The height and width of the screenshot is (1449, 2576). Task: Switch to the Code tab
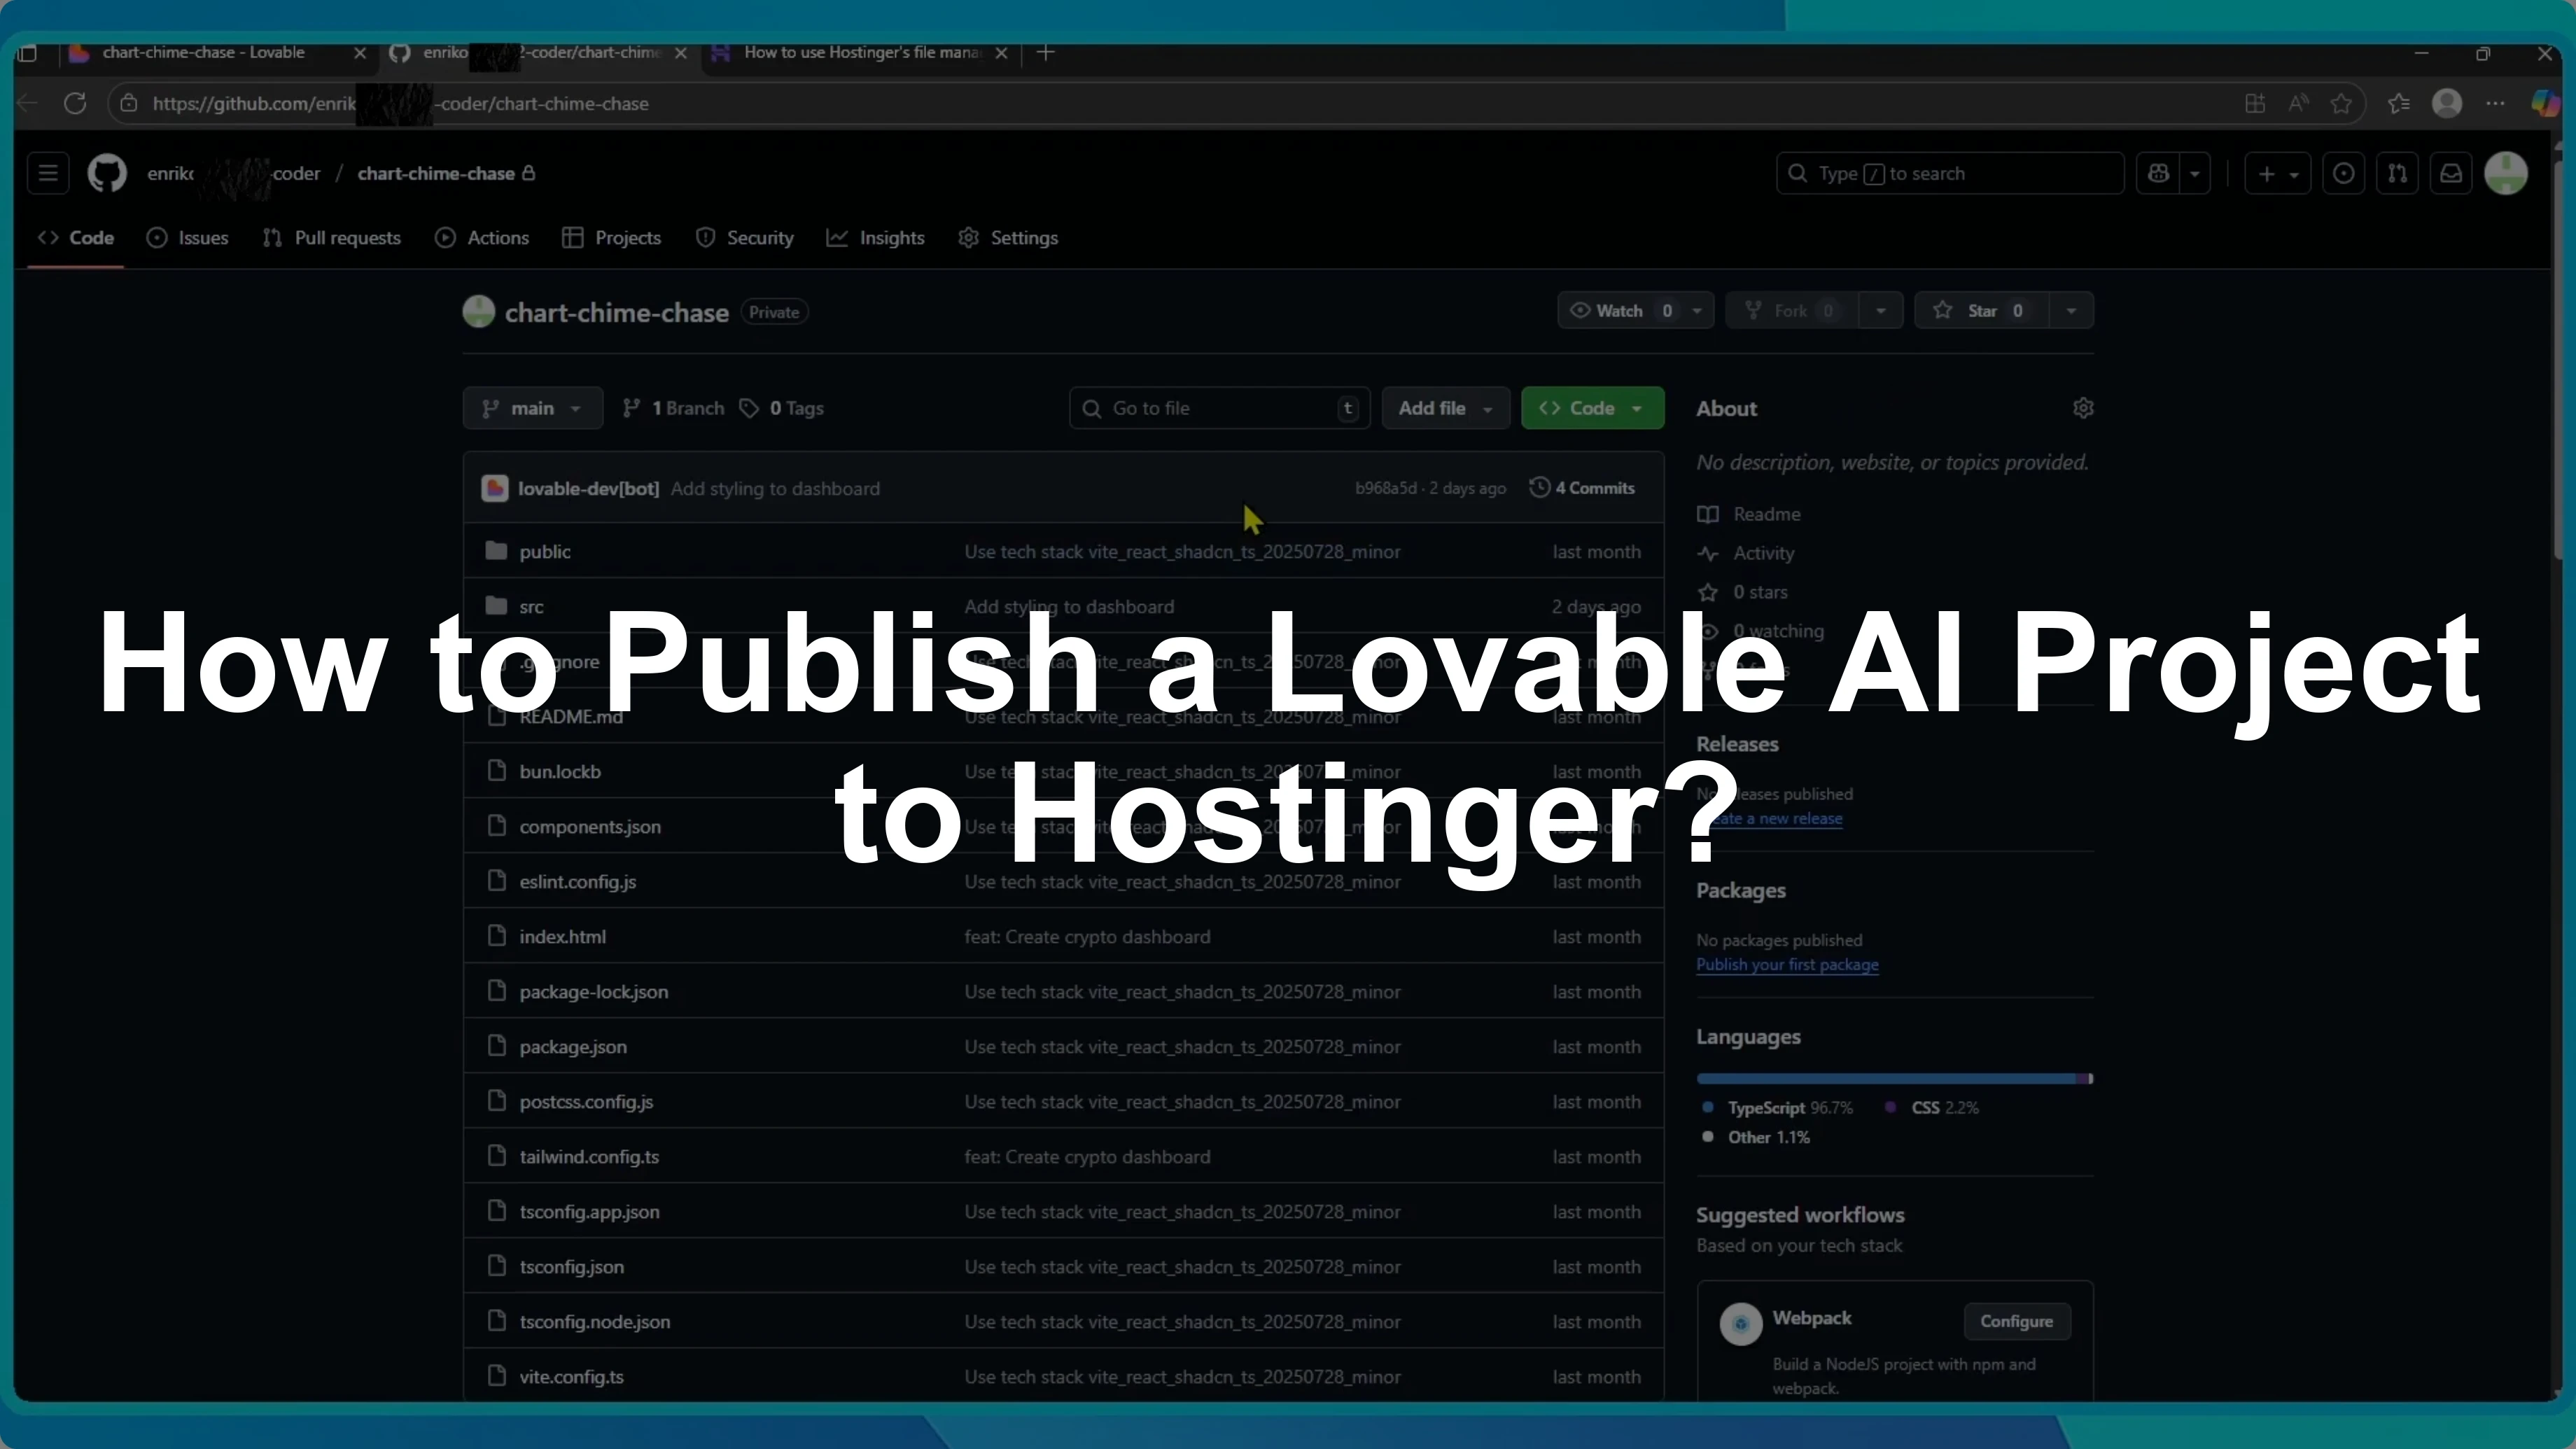point(76,238)
